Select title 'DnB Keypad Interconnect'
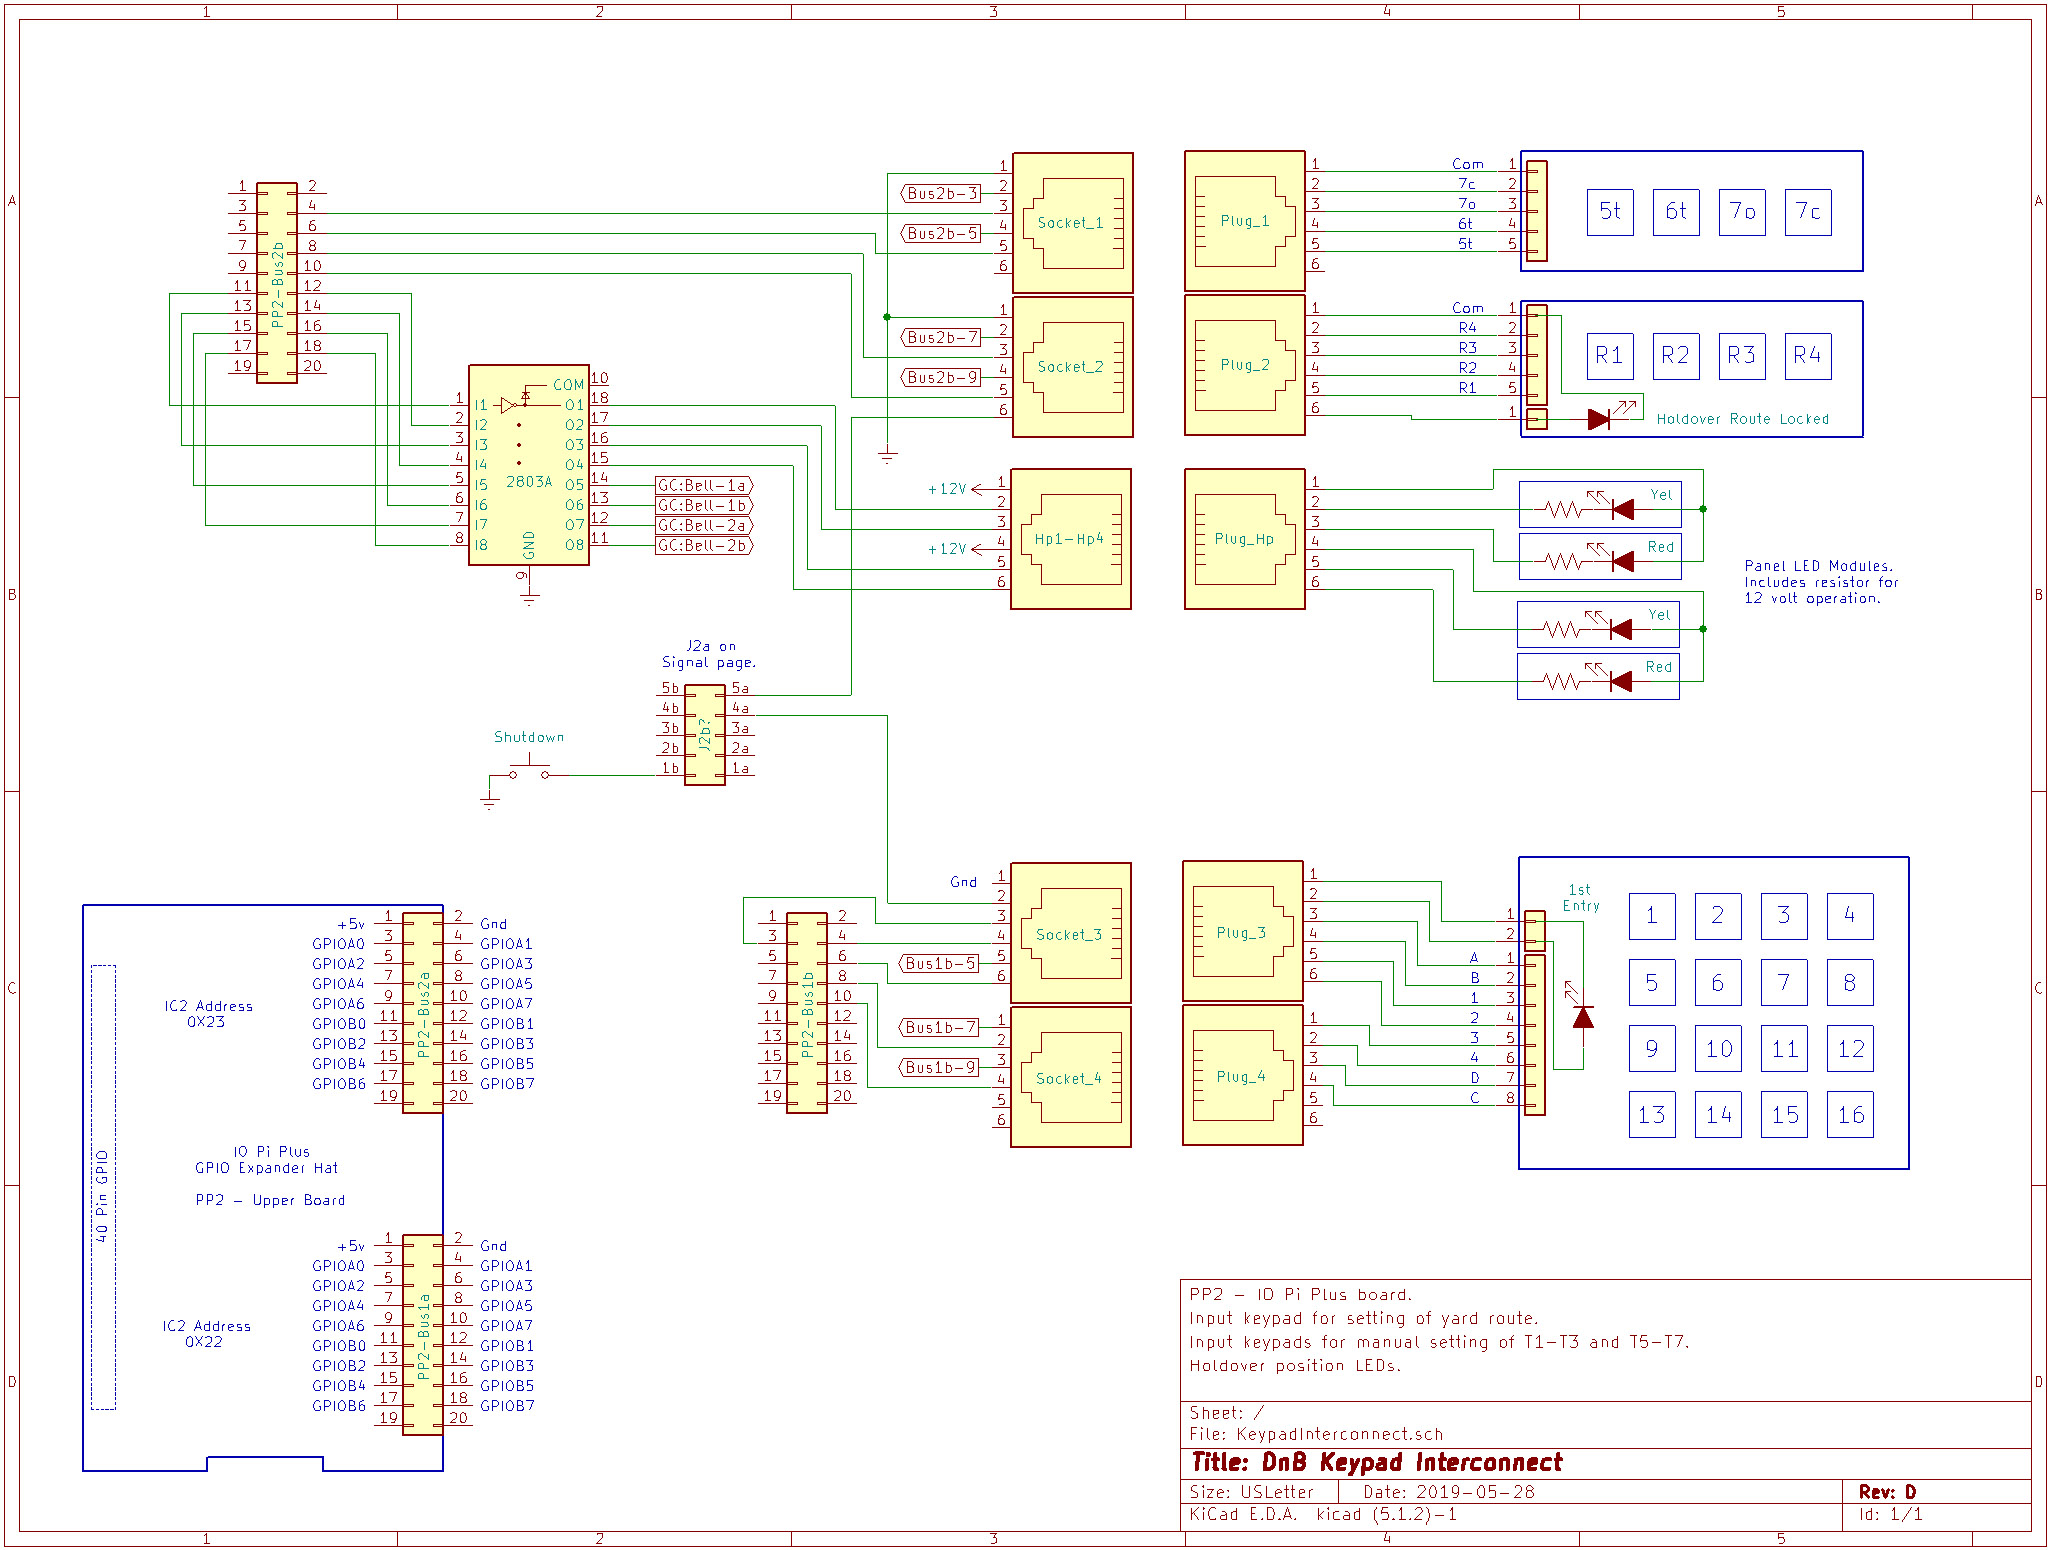This screenshot has width=2050, height=1550. click(x=1412, y=1462)
